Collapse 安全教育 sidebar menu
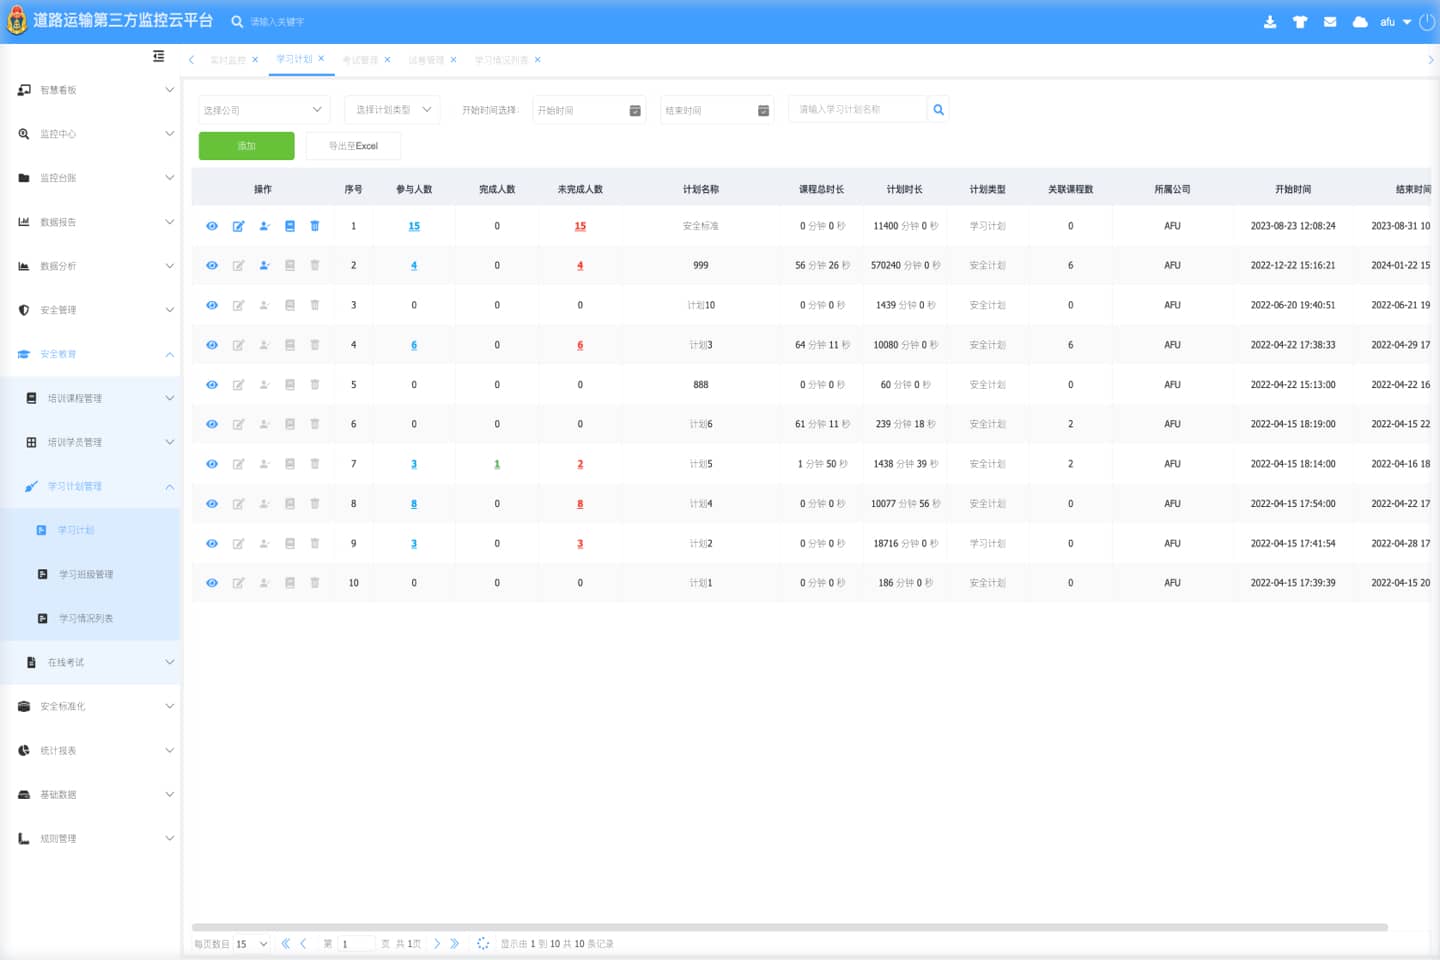This screenshot has width=1440, height=960. (x=90, y=354)
